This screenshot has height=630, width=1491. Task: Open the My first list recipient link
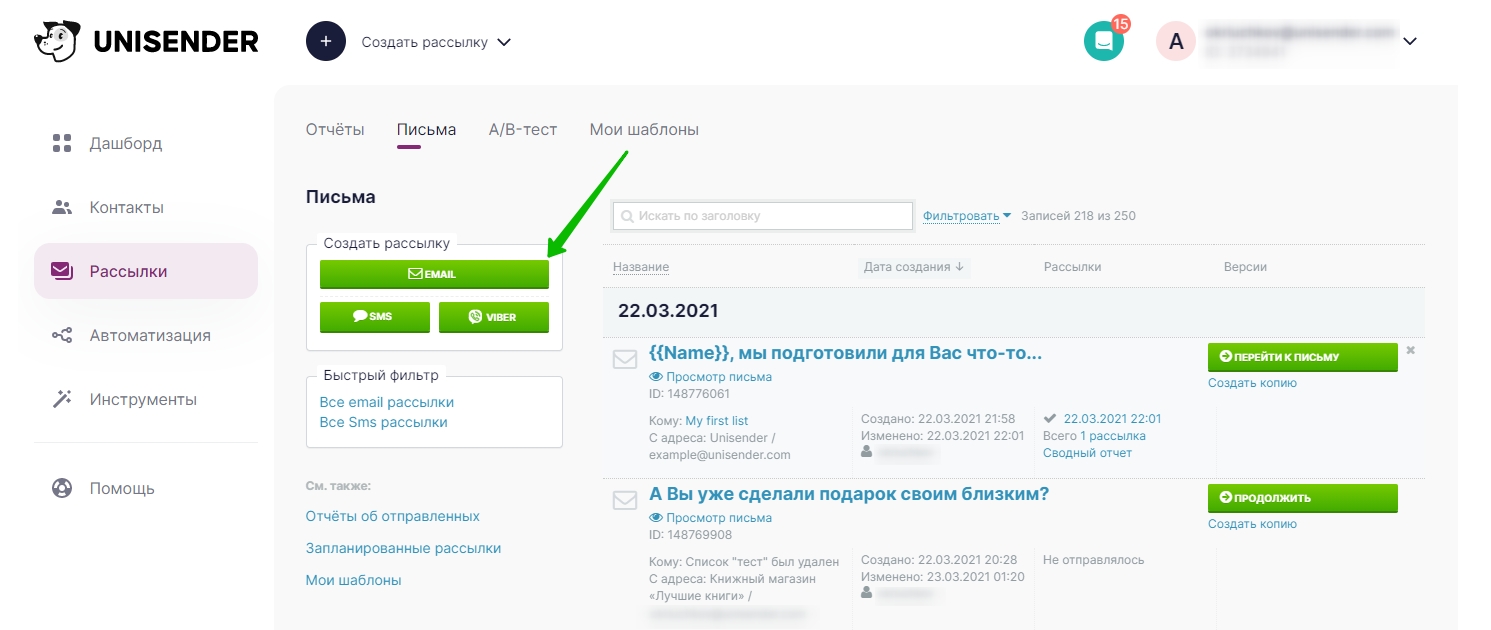[717, 421]
